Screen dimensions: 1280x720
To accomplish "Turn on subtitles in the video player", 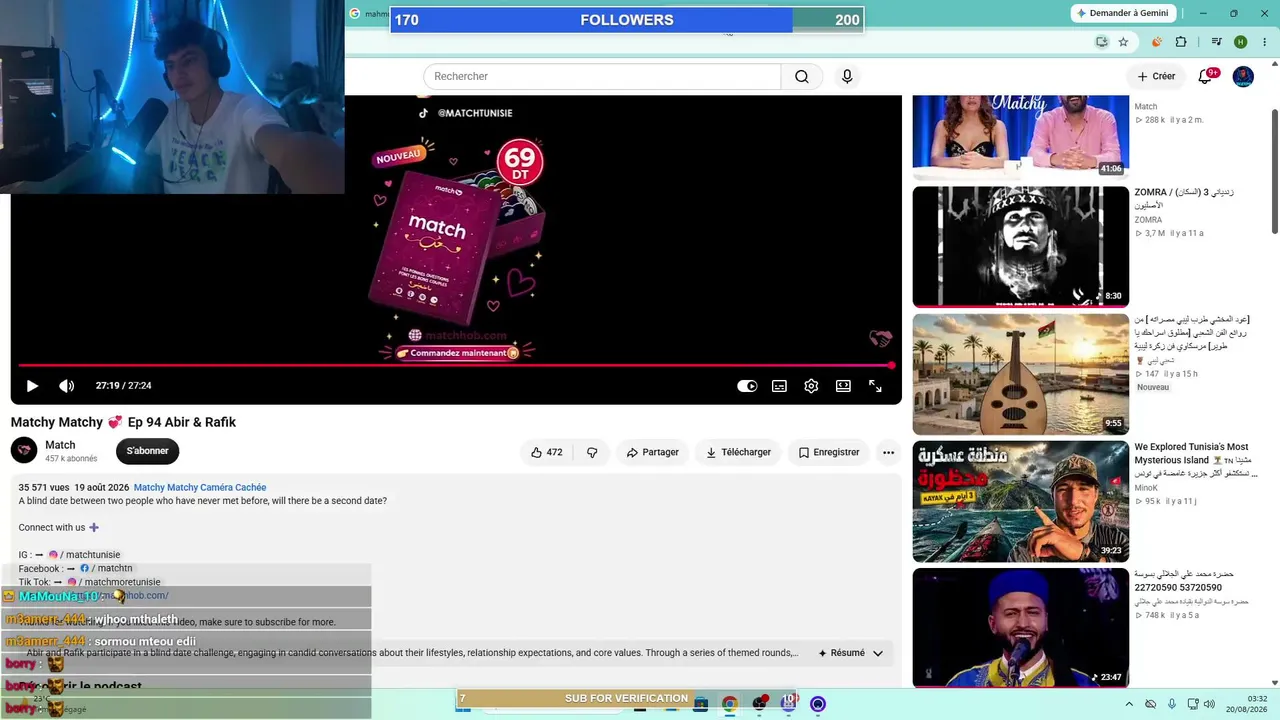I will click(x=779, y=386).
